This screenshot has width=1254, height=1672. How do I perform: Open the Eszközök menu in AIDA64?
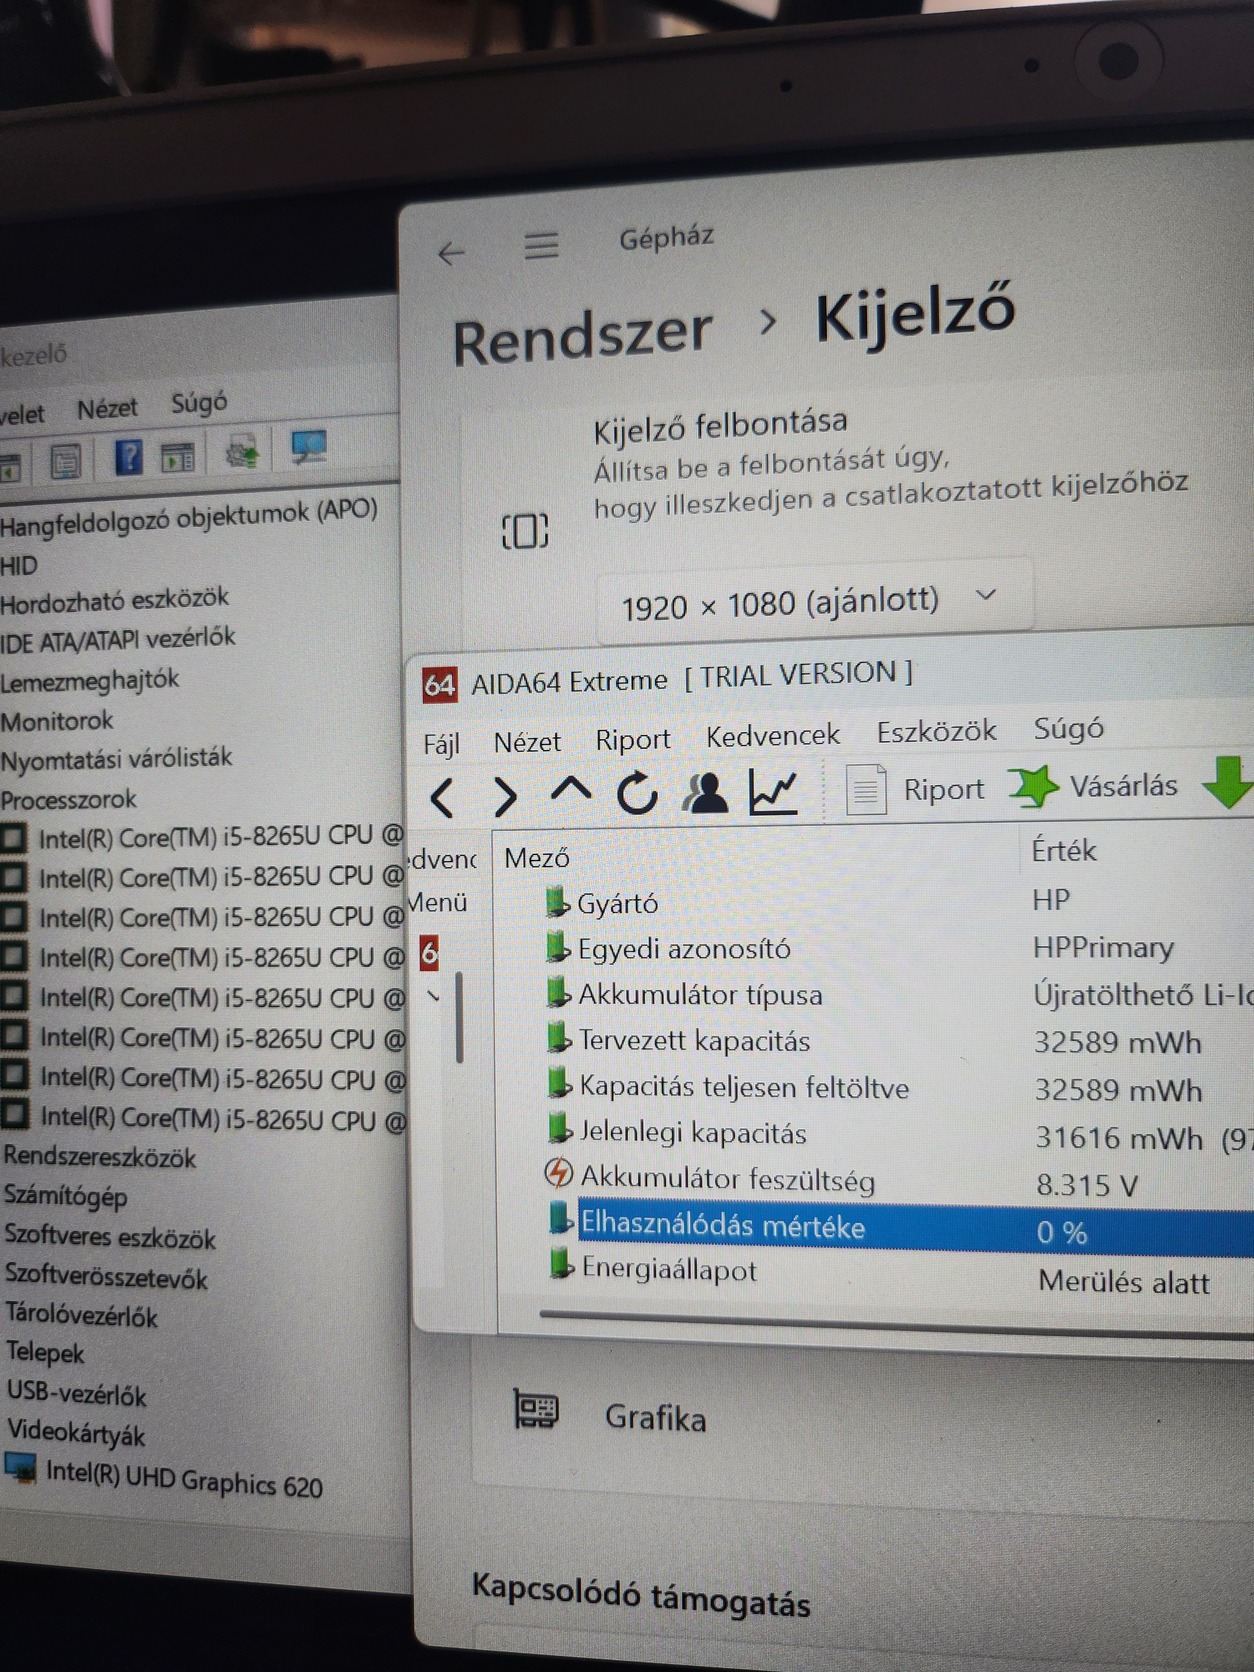(x=936, y=731)
